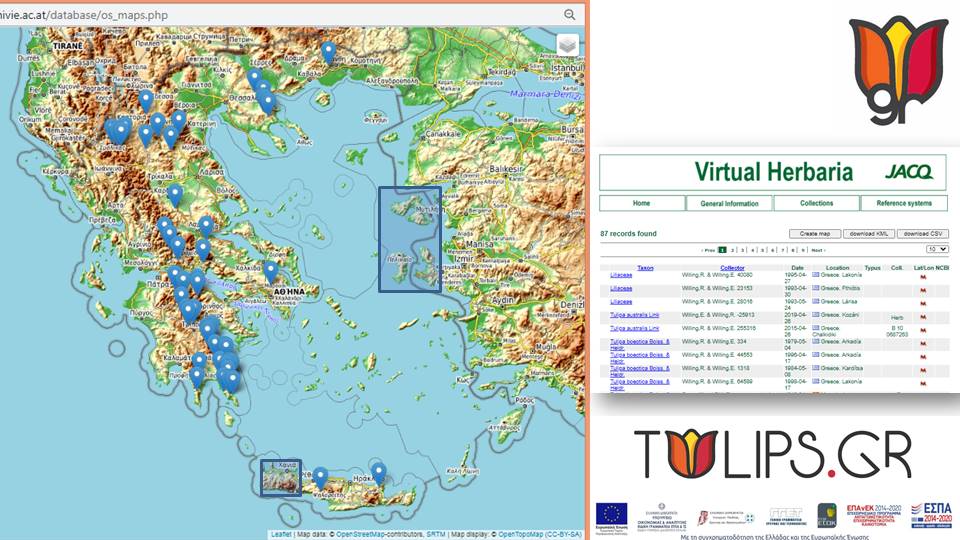
Task: Open Lat/Lon icon for Tulipa australis Chalkidiki row
Action: (923, 331)
